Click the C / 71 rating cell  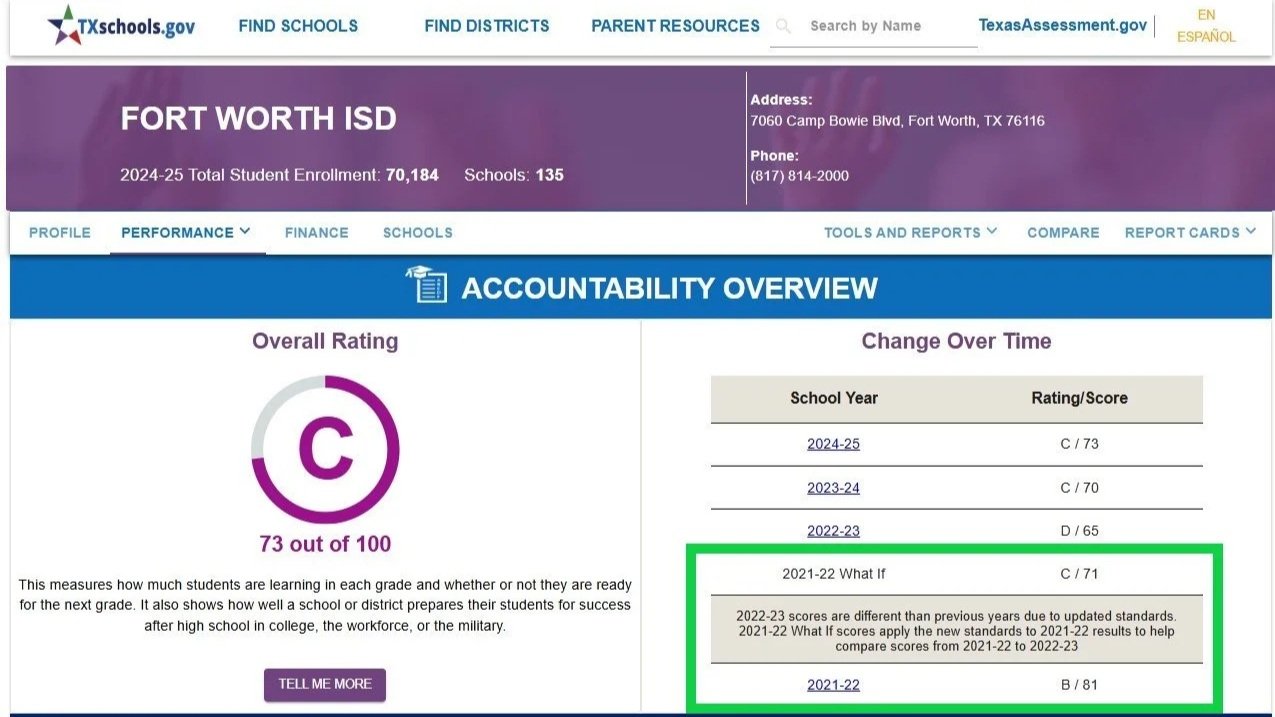tap(1079, 574)
